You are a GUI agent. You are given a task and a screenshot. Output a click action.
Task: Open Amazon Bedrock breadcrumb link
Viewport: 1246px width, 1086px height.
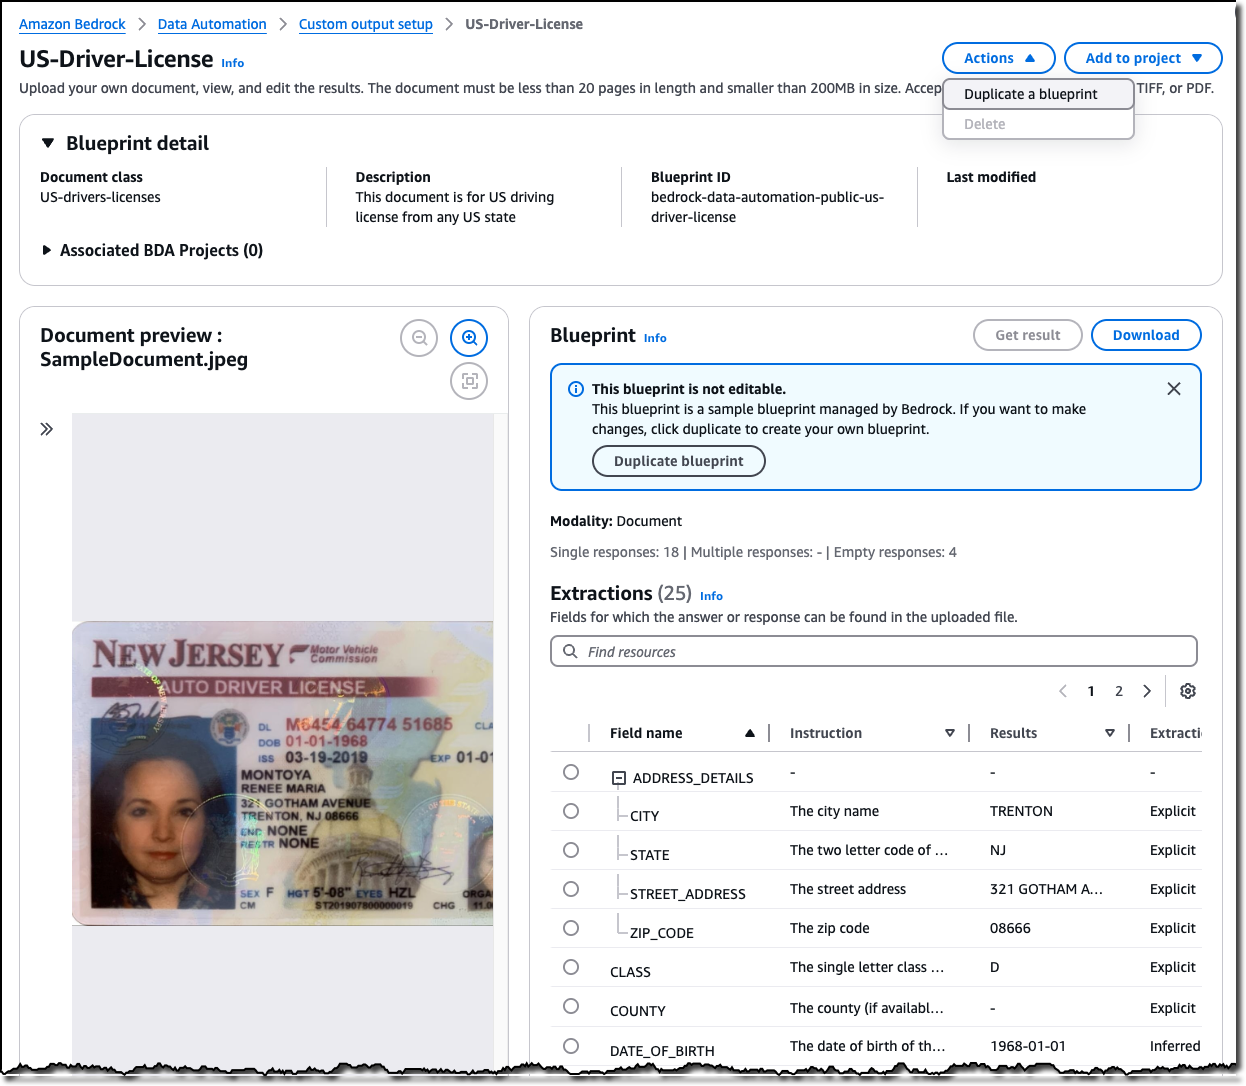tap(72, 24)
